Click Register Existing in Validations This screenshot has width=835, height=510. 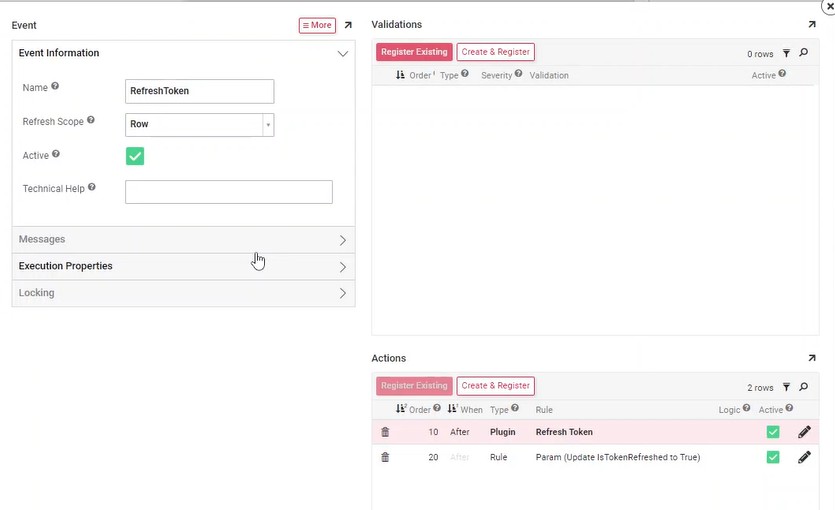(414, 52)
